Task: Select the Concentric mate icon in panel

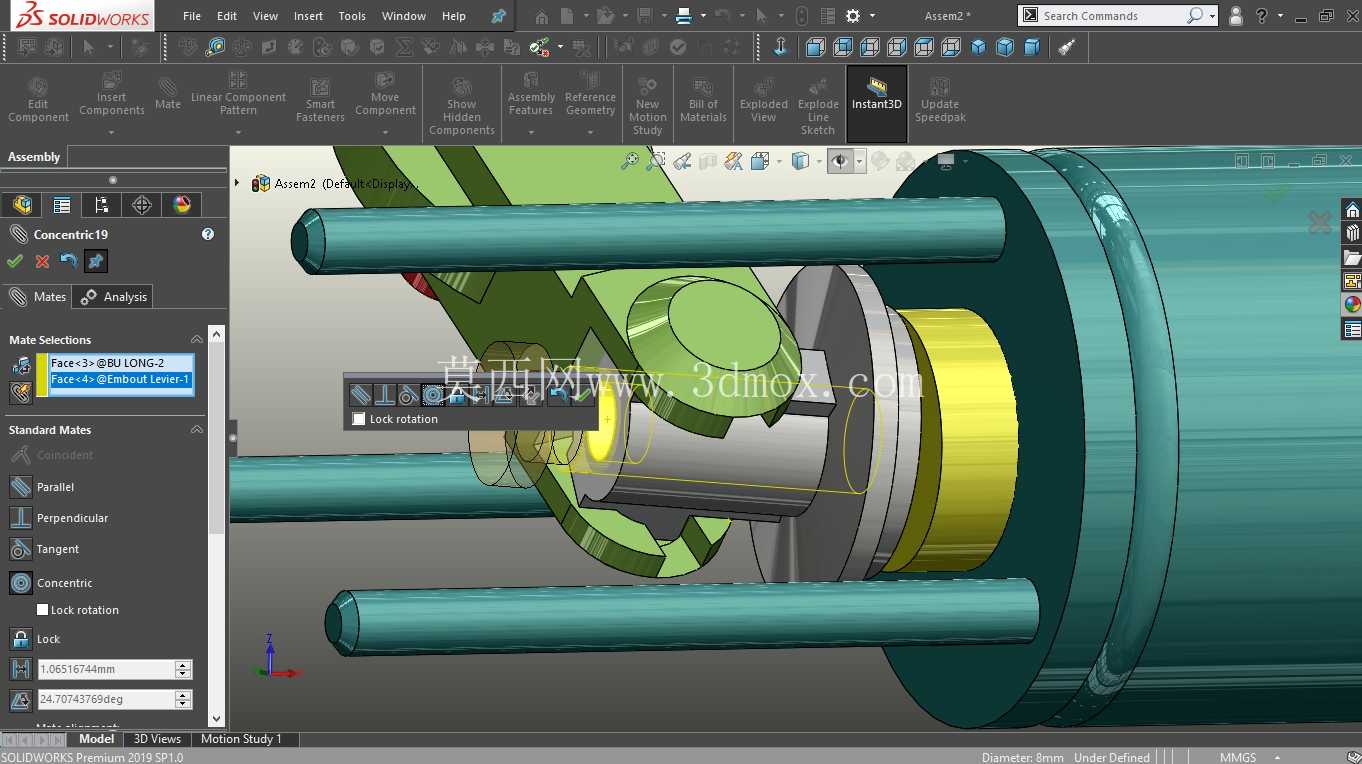Action: click(x=21, y=583)
